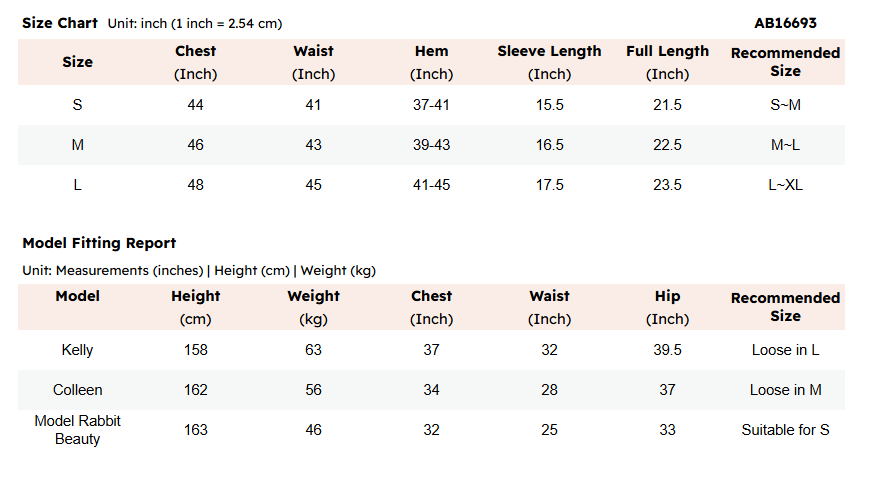Click the Model Rabbit Beauty name
875x482 pixels.
coord(78,430)
